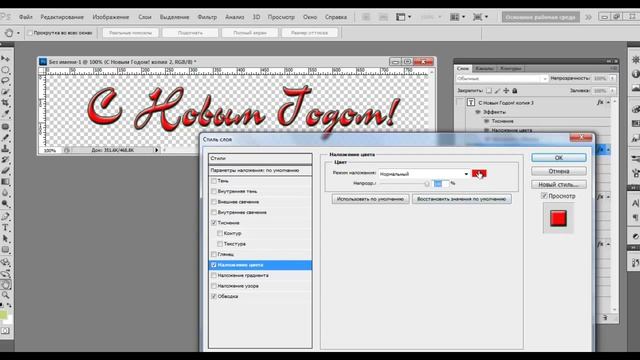Open the Режим наложения blend mode dropdown
The image size is (640, 360).
point(424,174)
